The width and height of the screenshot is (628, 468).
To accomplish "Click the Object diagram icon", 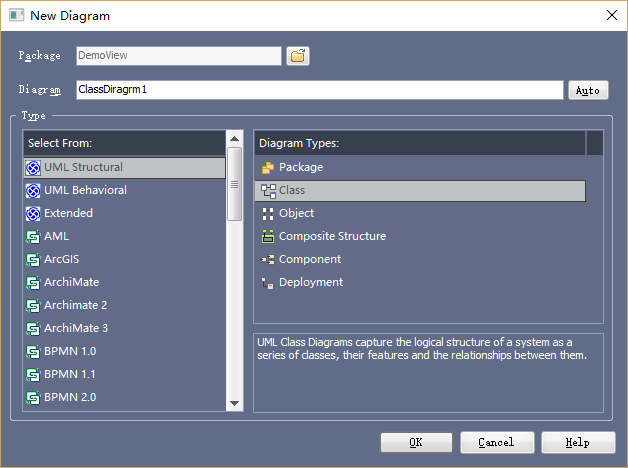I will (x=268, y=214).
